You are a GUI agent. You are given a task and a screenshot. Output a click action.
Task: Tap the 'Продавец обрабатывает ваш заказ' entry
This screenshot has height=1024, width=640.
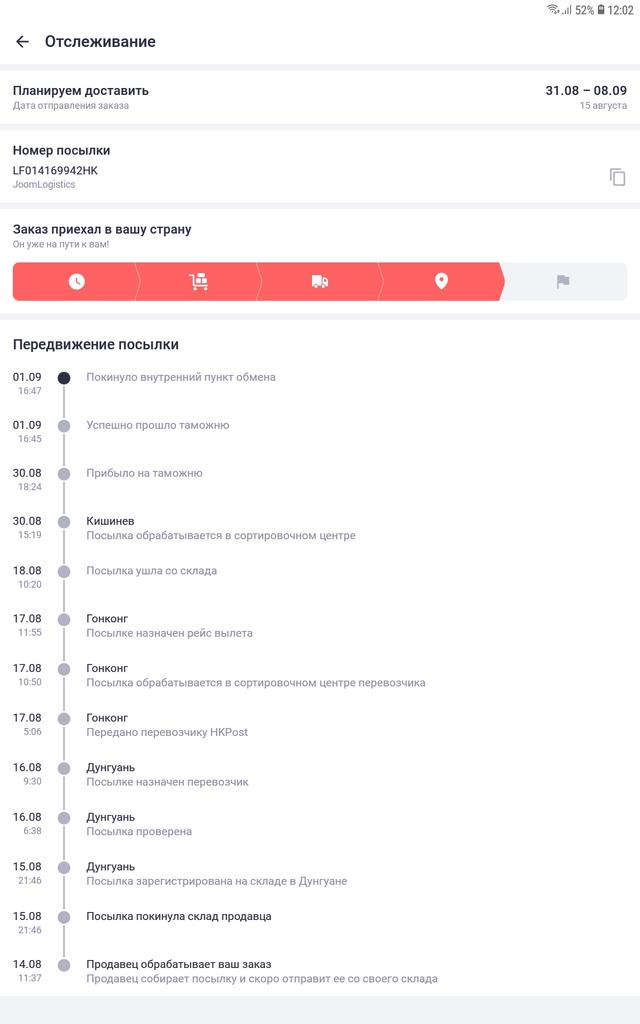point(178,964)
